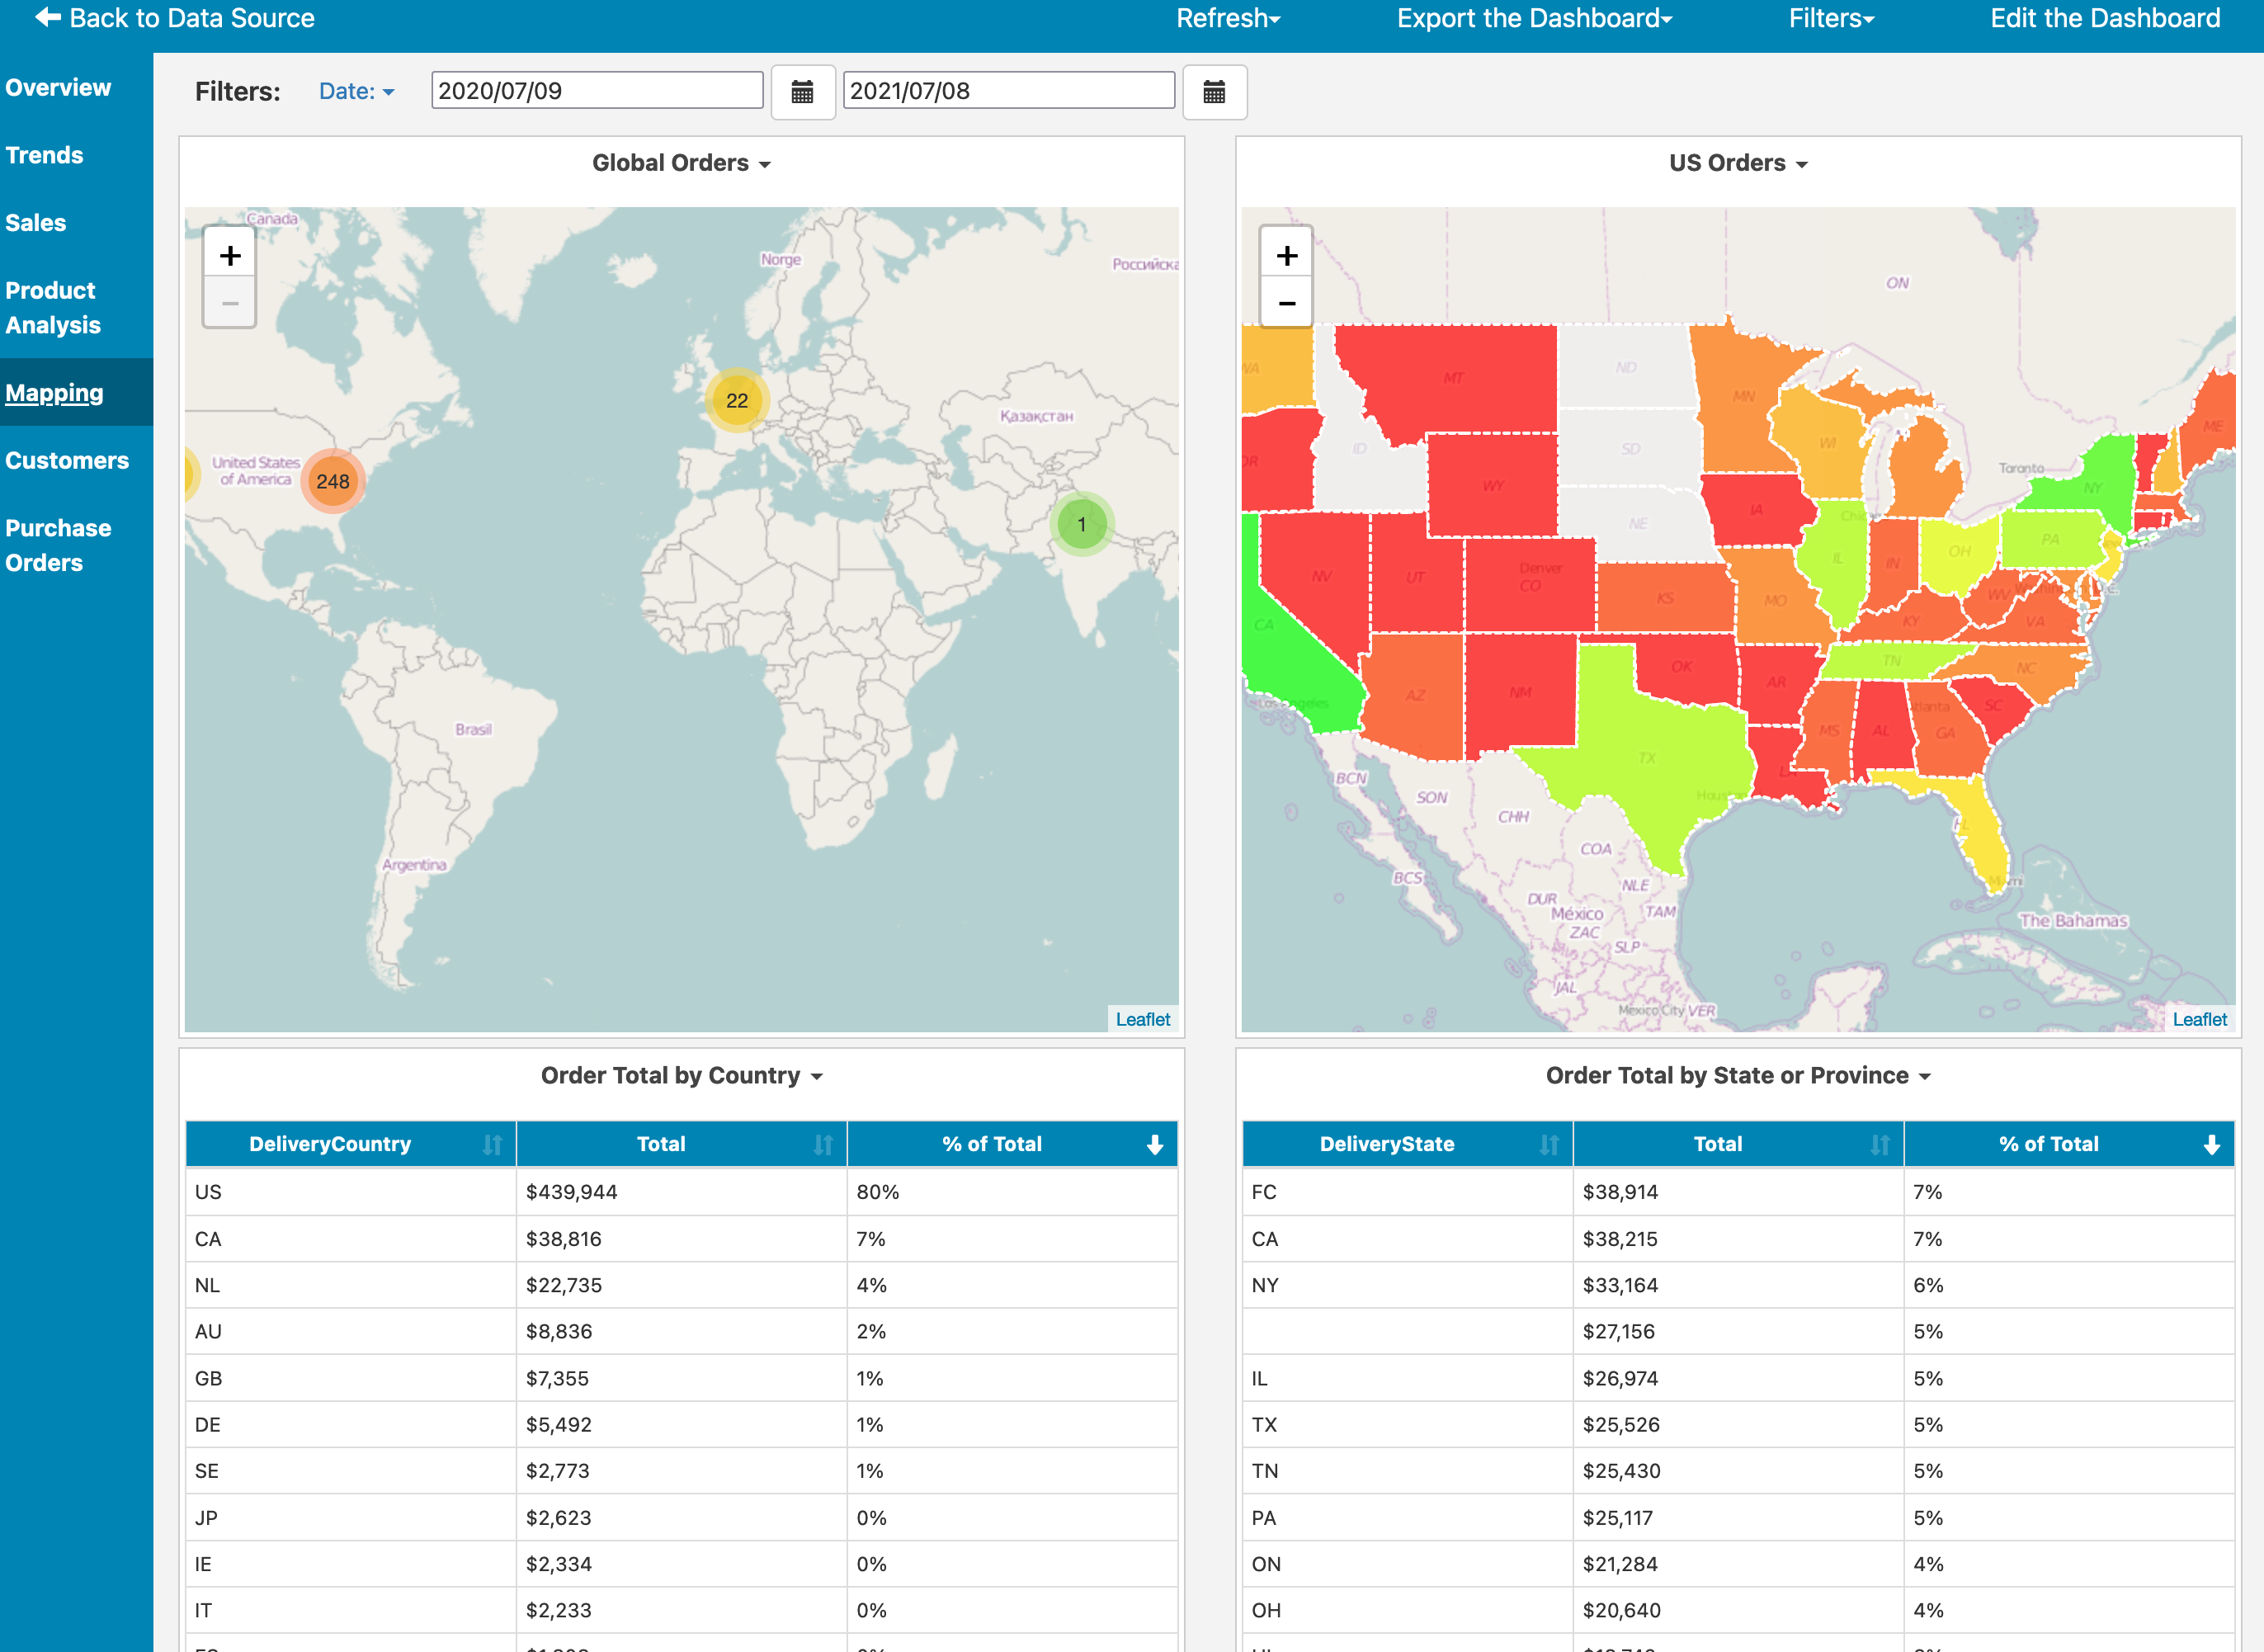Zoom in on the Global Orders map
This screenshot has width=2264, height=1652.
point(230,255)
